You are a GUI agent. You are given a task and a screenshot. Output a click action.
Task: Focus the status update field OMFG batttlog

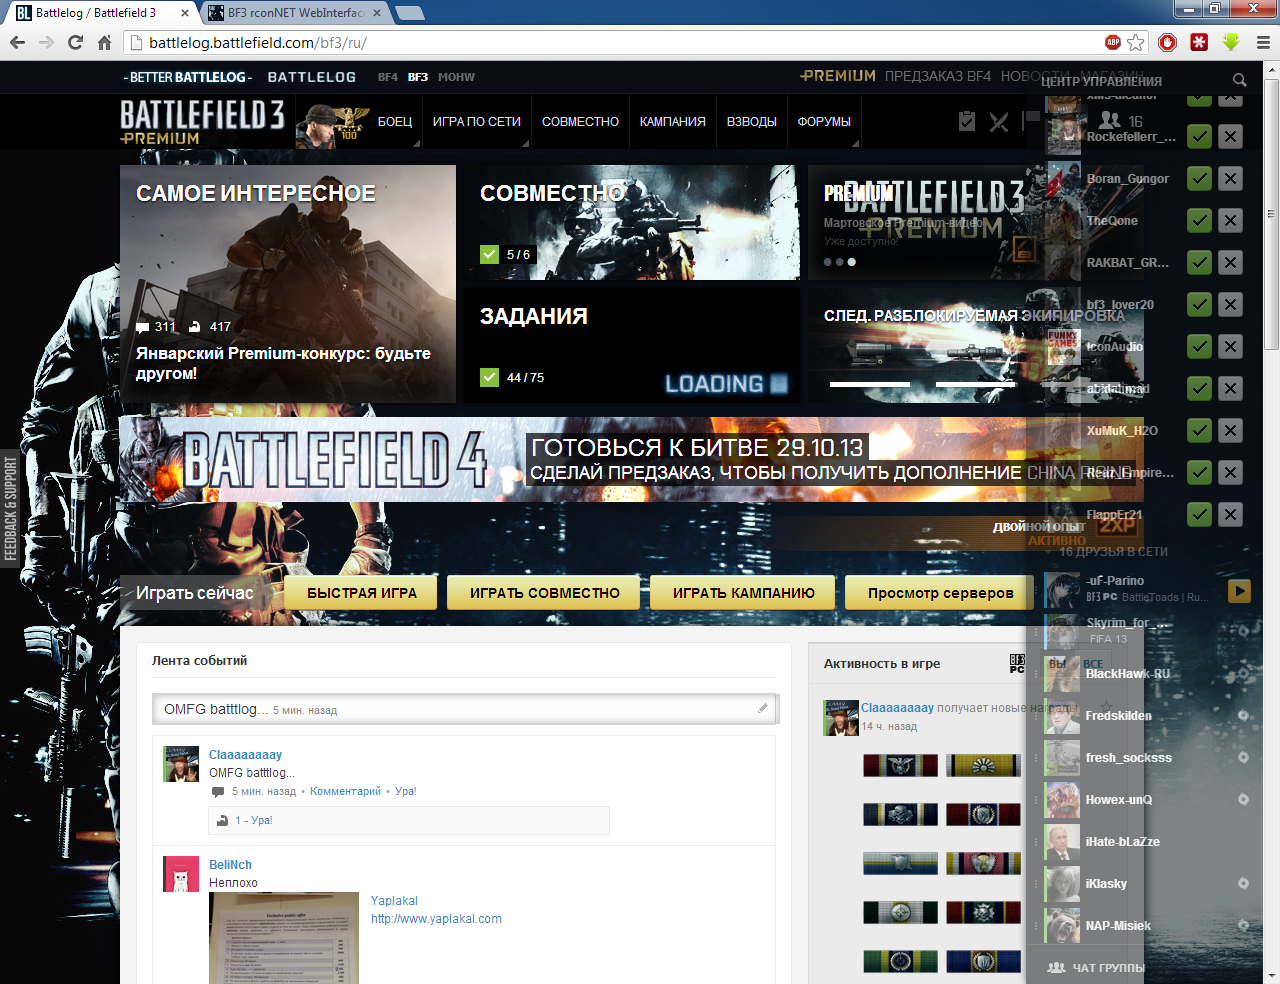[465, 709]
